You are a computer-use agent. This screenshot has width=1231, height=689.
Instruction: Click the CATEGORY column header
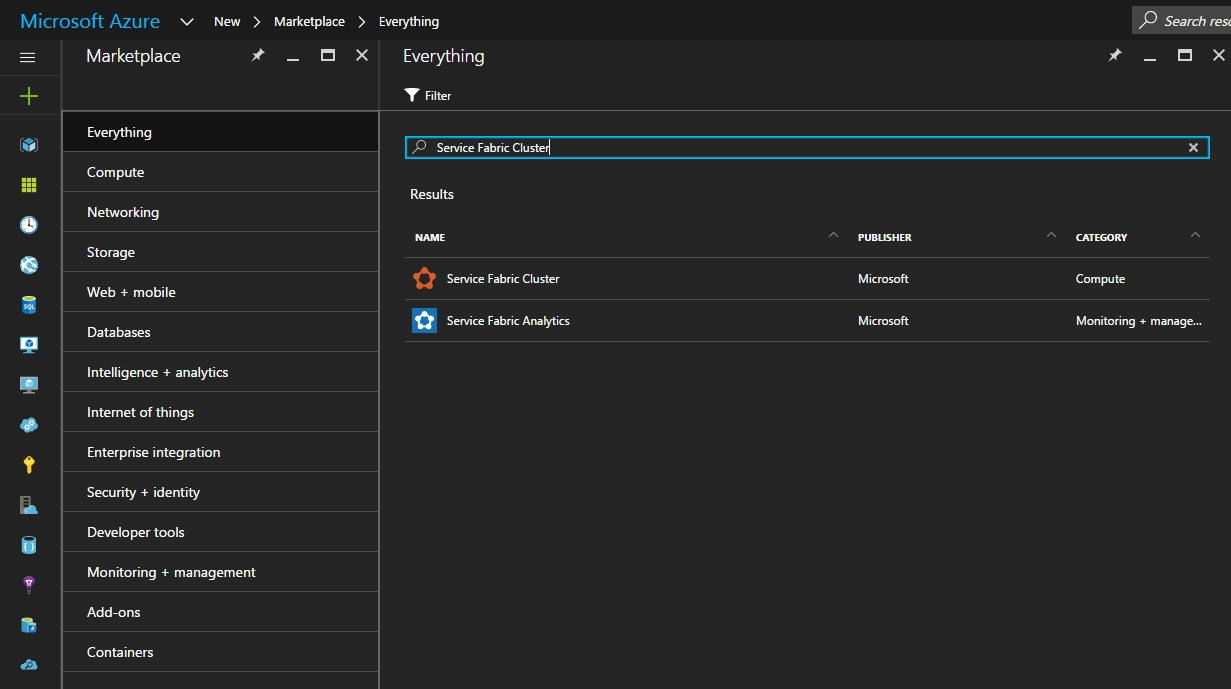pos(1101,237)
